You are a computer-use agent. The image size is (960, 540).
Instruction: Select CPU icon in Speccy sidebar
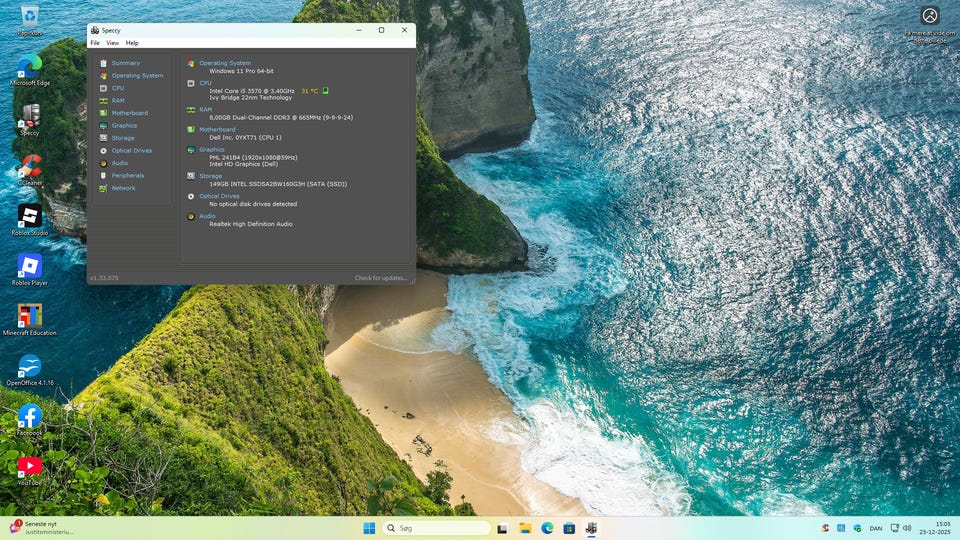click(x=103, y=88)
